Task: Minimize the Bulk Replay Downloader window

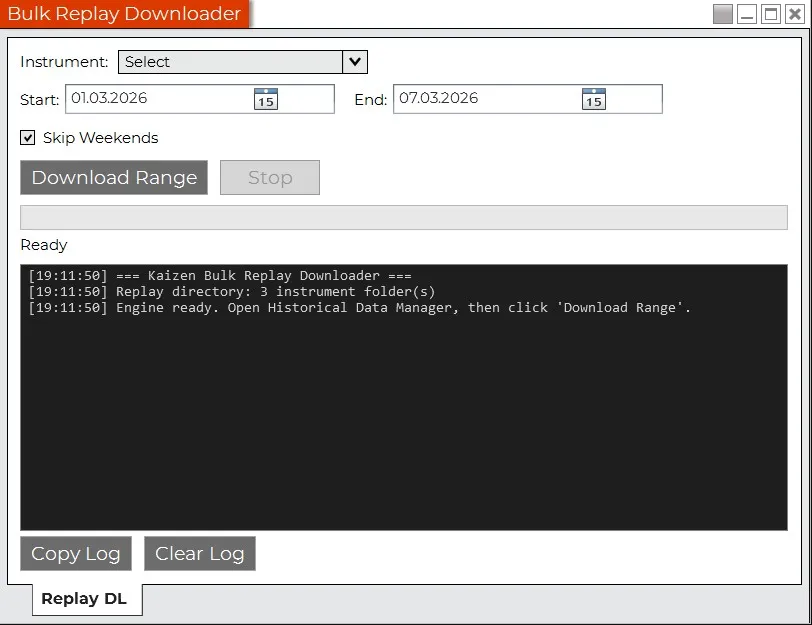Action: point(747,14)
